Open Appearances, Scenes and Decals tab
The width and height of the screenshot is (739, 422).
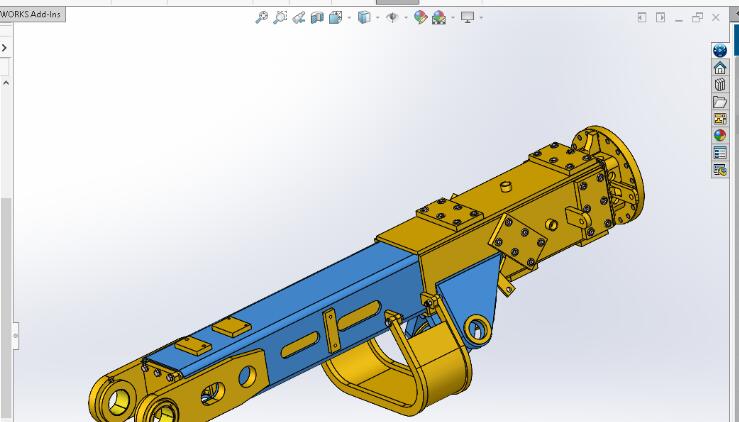(720, 136)
